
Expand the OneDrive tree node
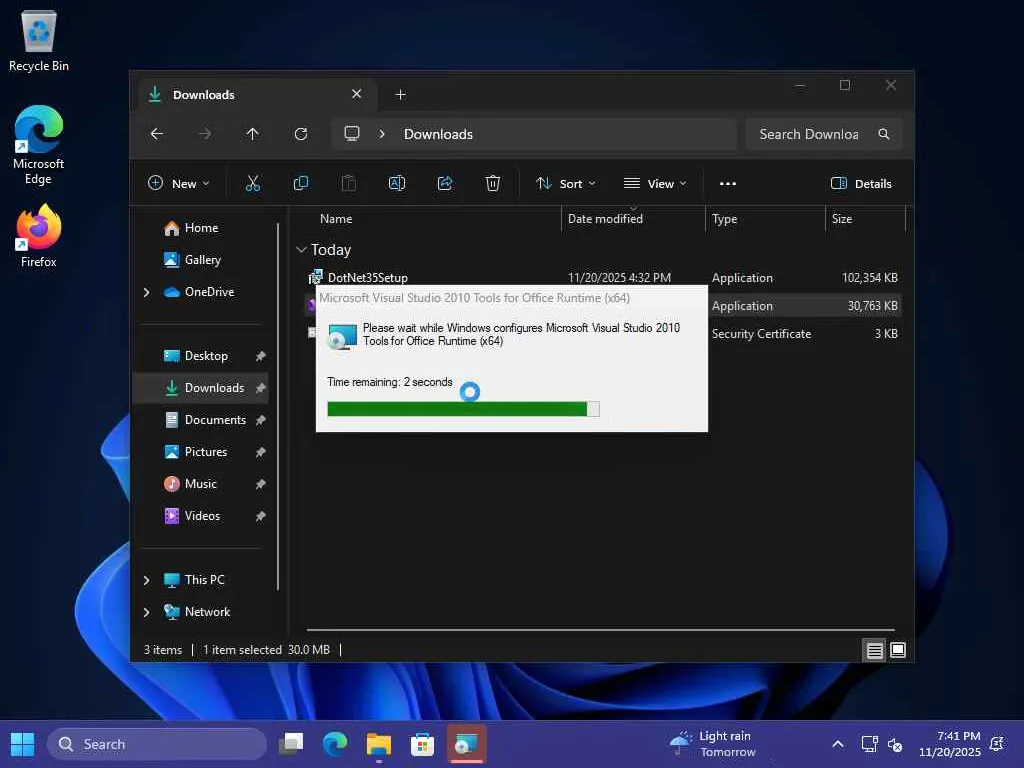point(147,292)
